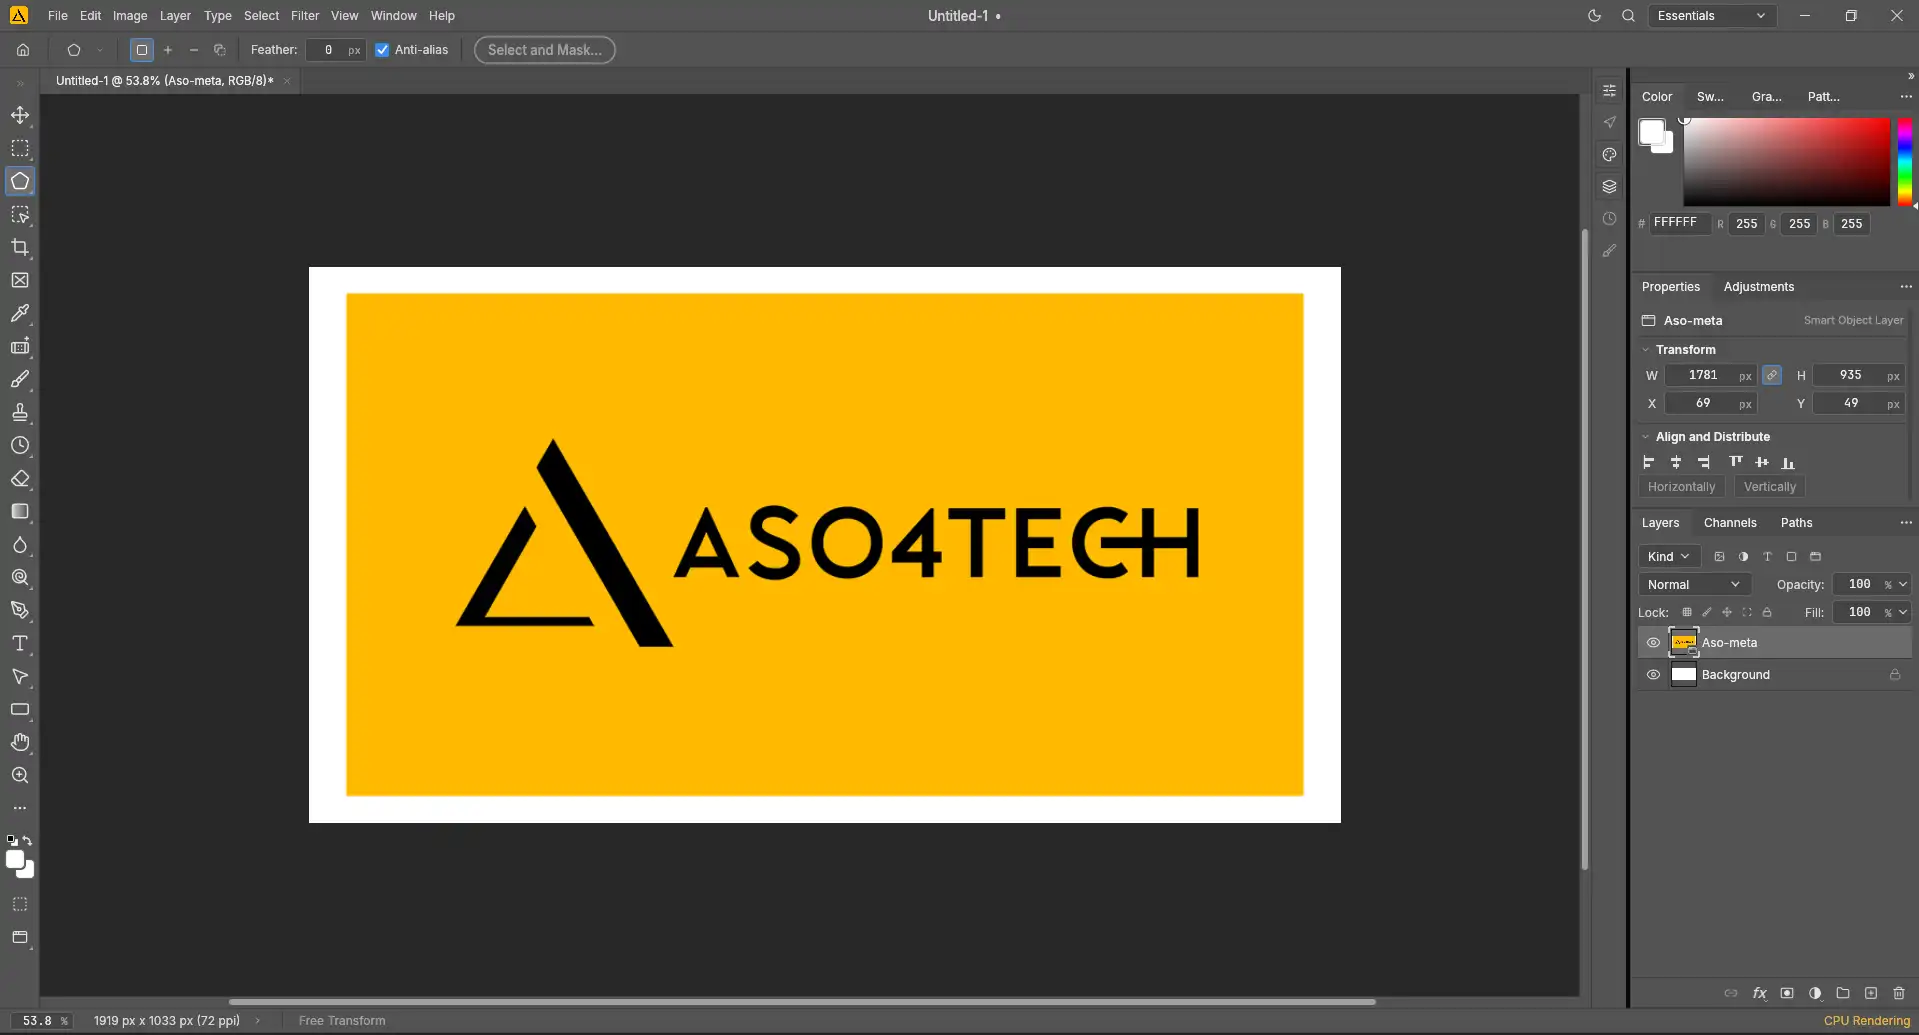Select the Gradient tool
The height and width of the screenshot is (1035, 1919).
click(x=20, y=512)
